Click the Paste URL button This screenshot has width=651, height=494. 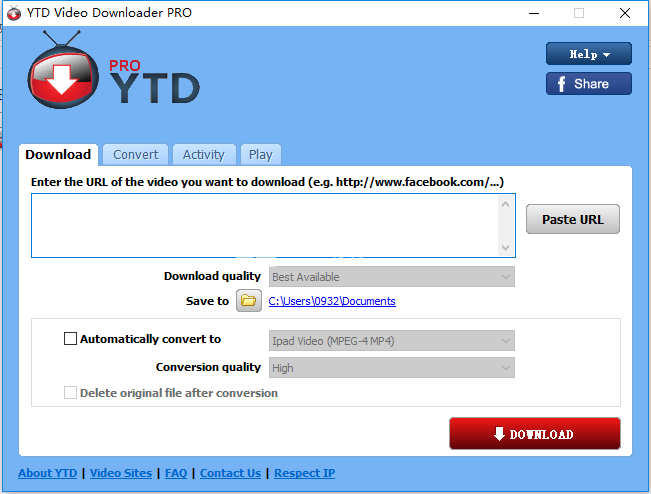[x=573, y=219]
